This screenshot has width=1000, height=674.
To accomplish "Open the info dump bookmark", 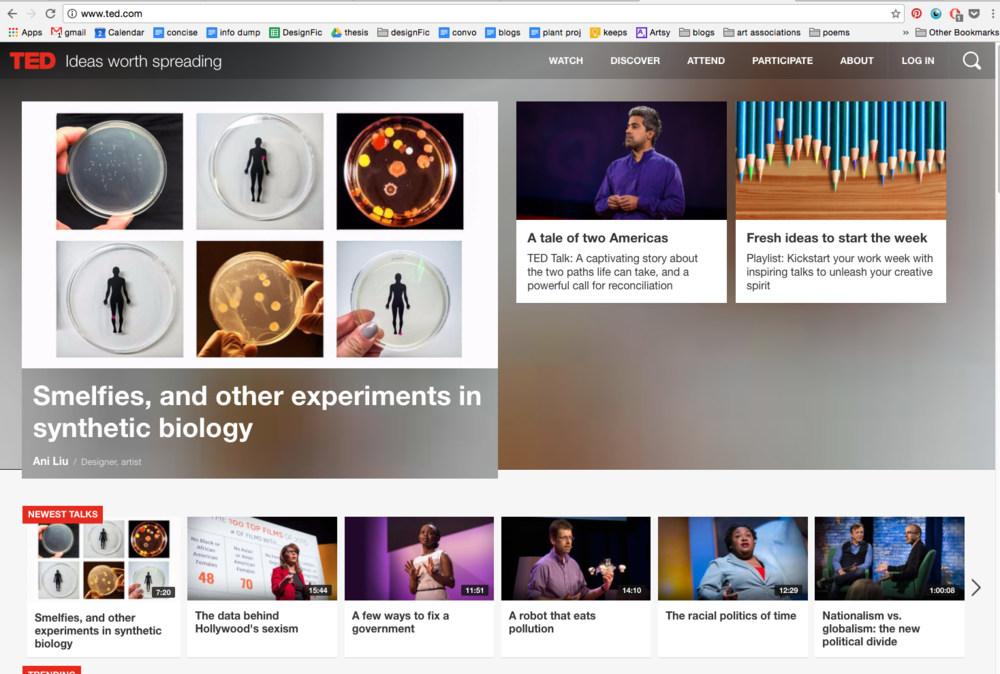I will [233, 33].
